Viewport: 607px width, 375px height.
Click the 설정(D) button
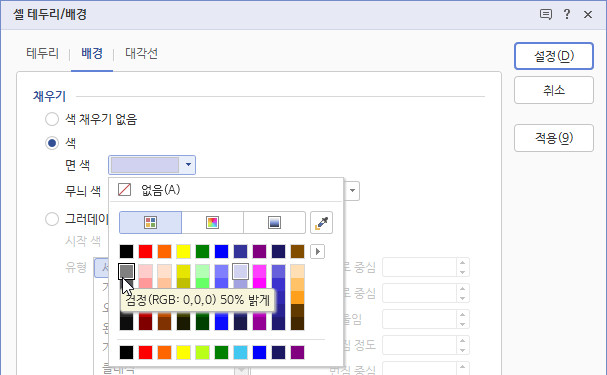click(554, 56)
